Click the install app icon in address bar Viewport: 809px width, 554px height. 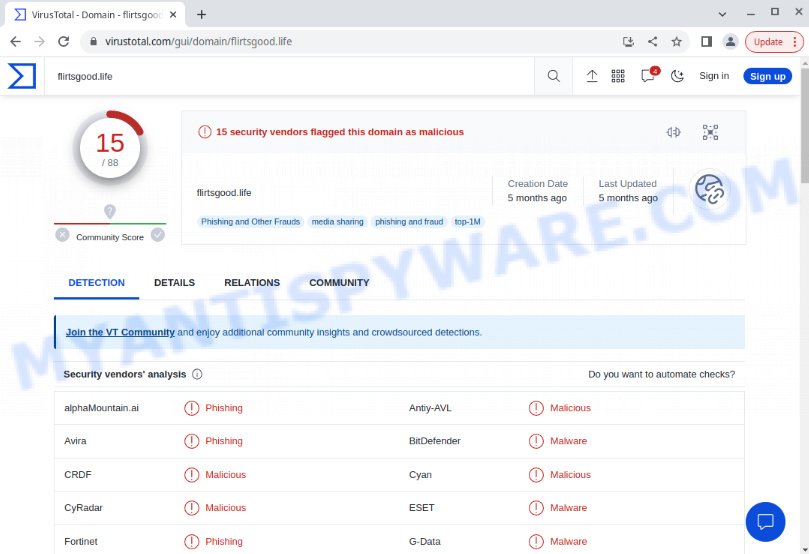pos(628,42)
